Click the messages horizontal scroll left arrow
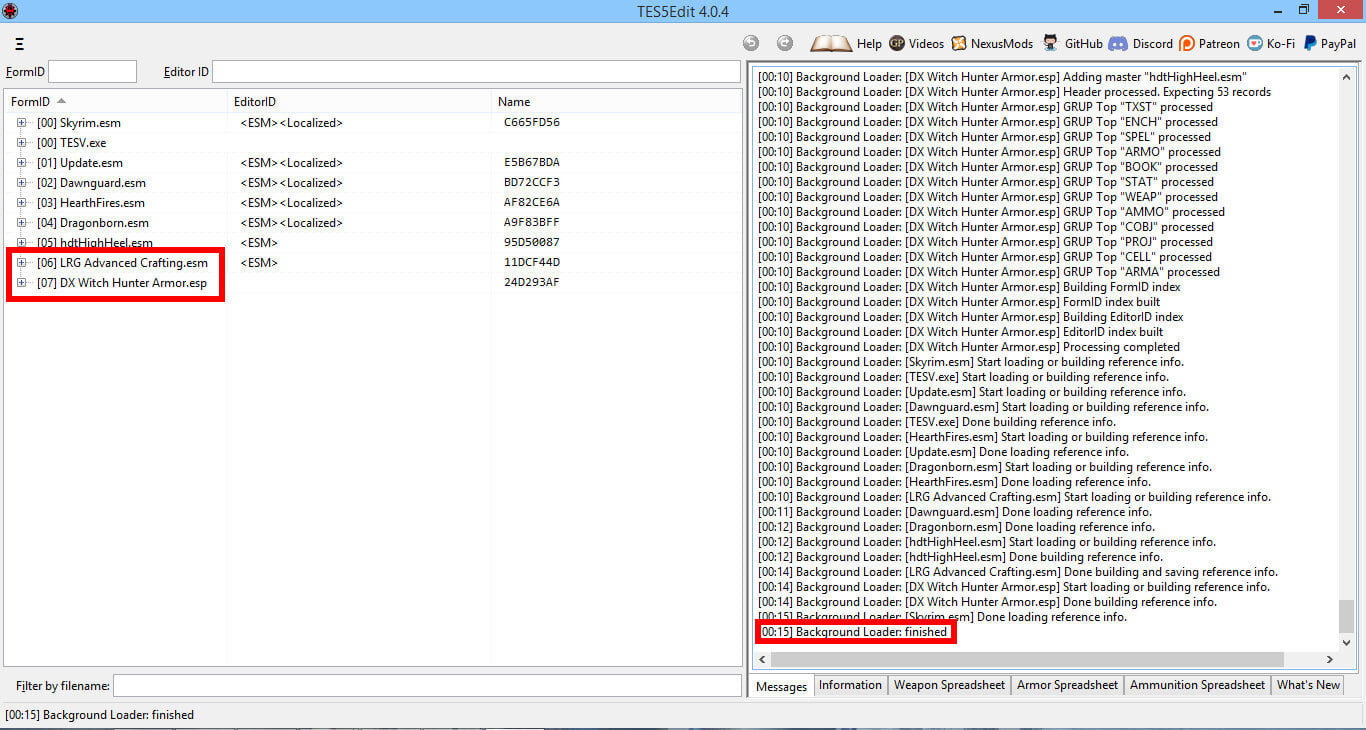 [762, 660]
